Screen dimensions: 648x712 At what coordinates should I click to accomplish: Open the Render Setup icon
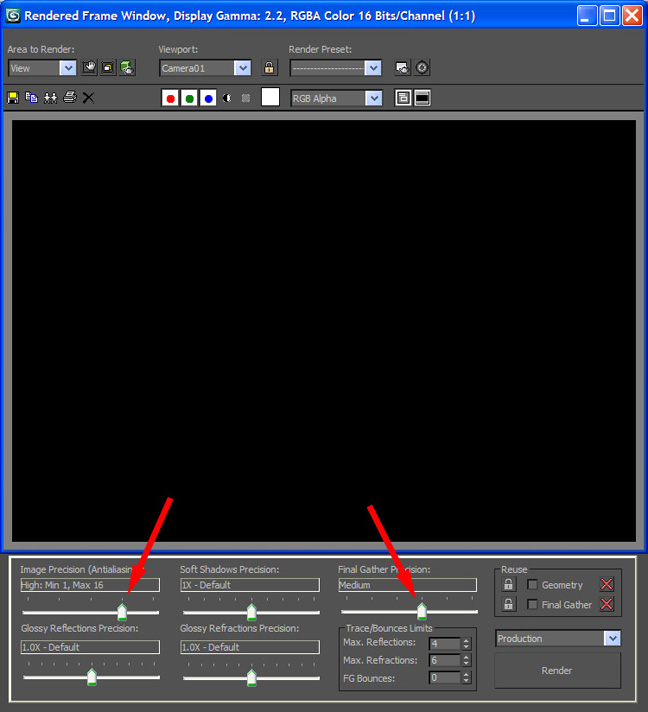tap(402, 68)
